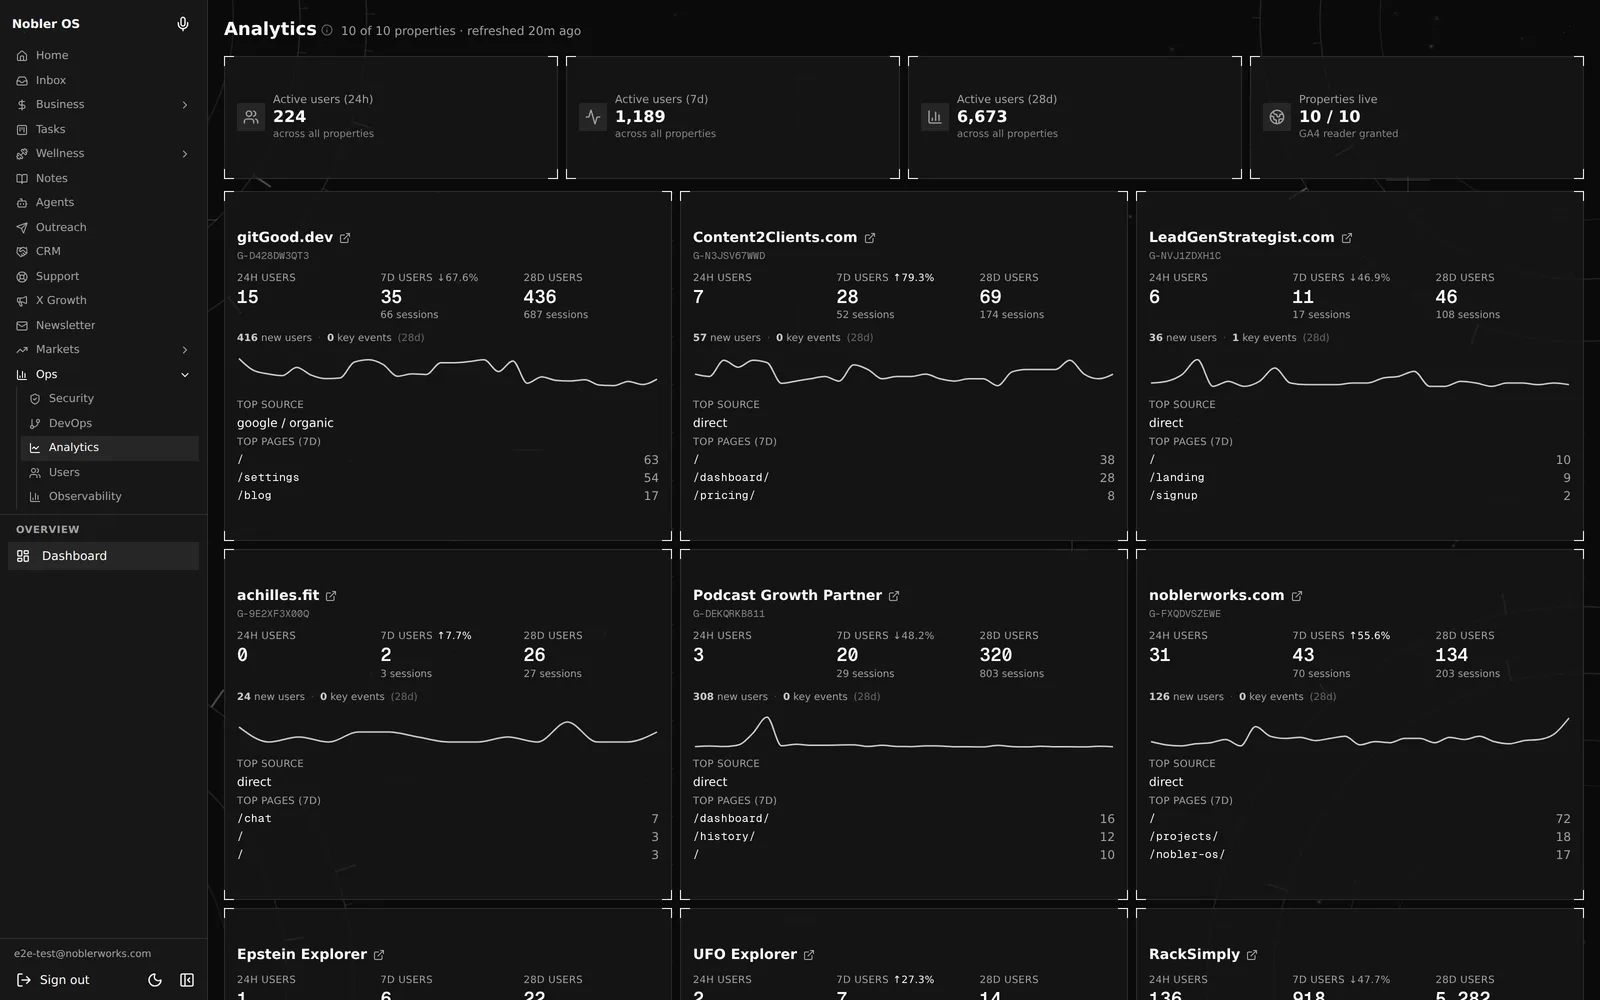Expand the Markets submenu chevron
The height and width of the screenshot is (1000, 1600).
click(185, 350)
